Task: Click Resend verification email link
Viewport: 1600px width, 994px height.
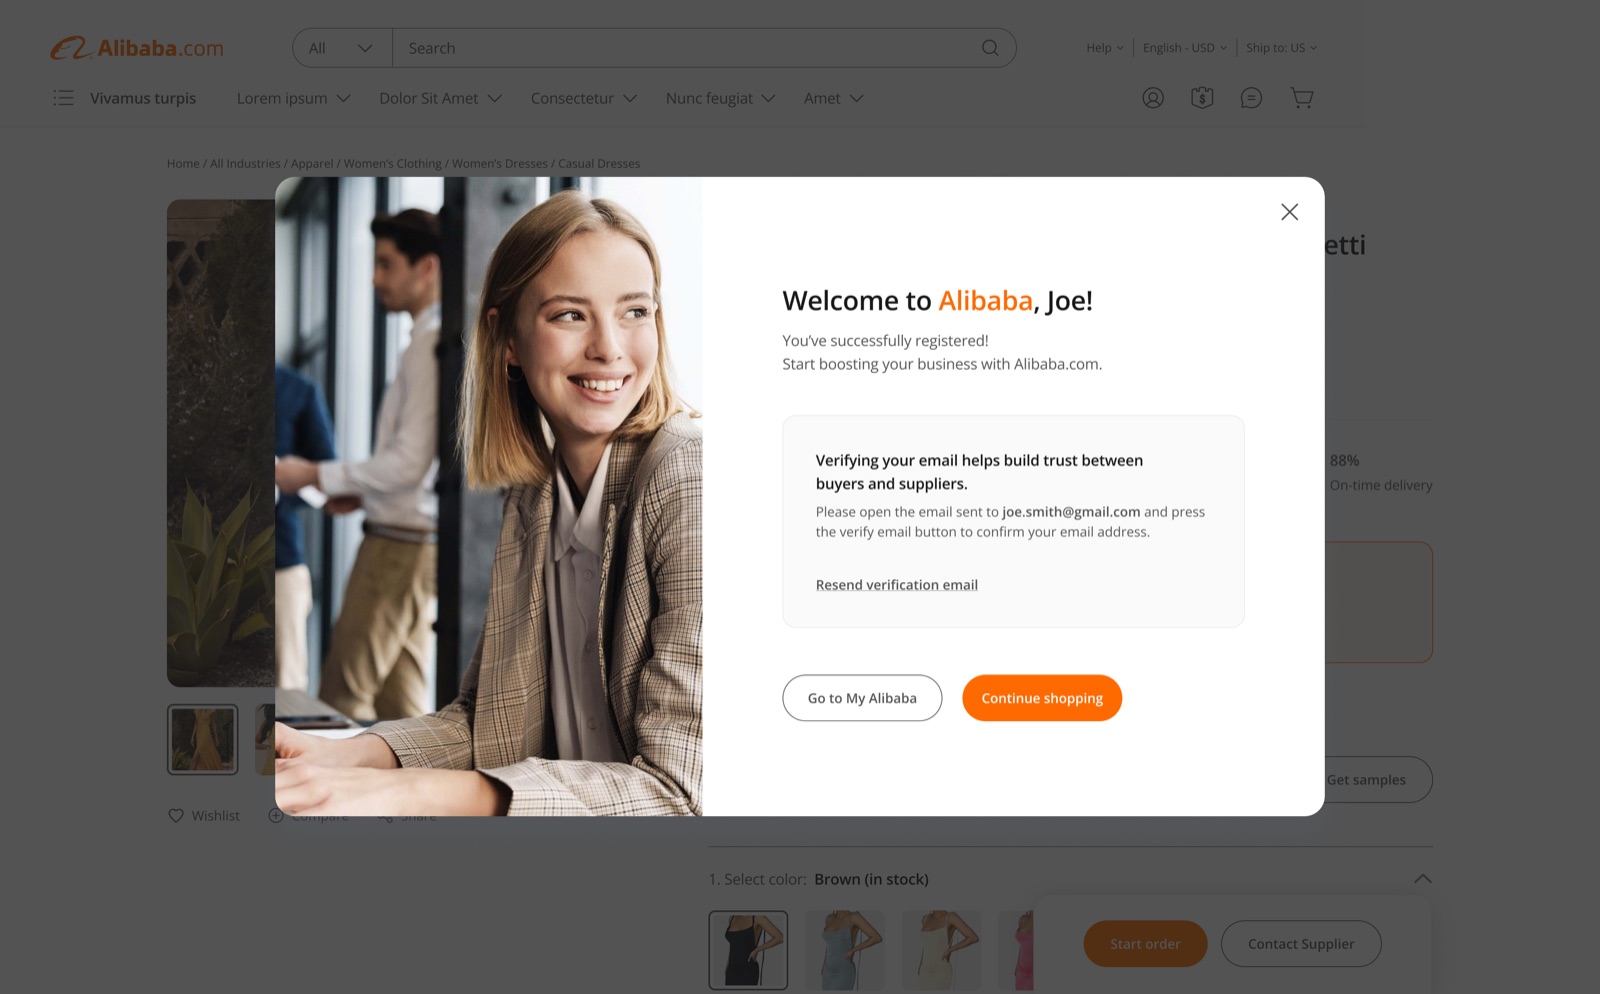Action: click(897, 585)
